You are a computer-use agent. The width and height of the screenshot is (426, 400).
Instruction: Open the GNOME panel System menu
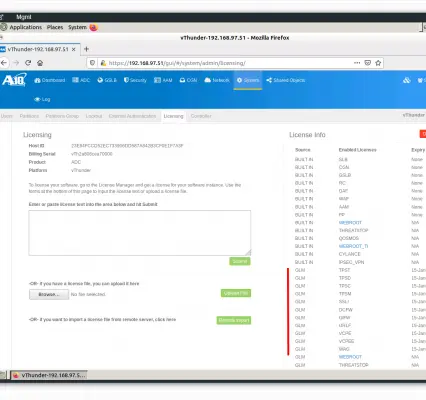coord(77,27)
